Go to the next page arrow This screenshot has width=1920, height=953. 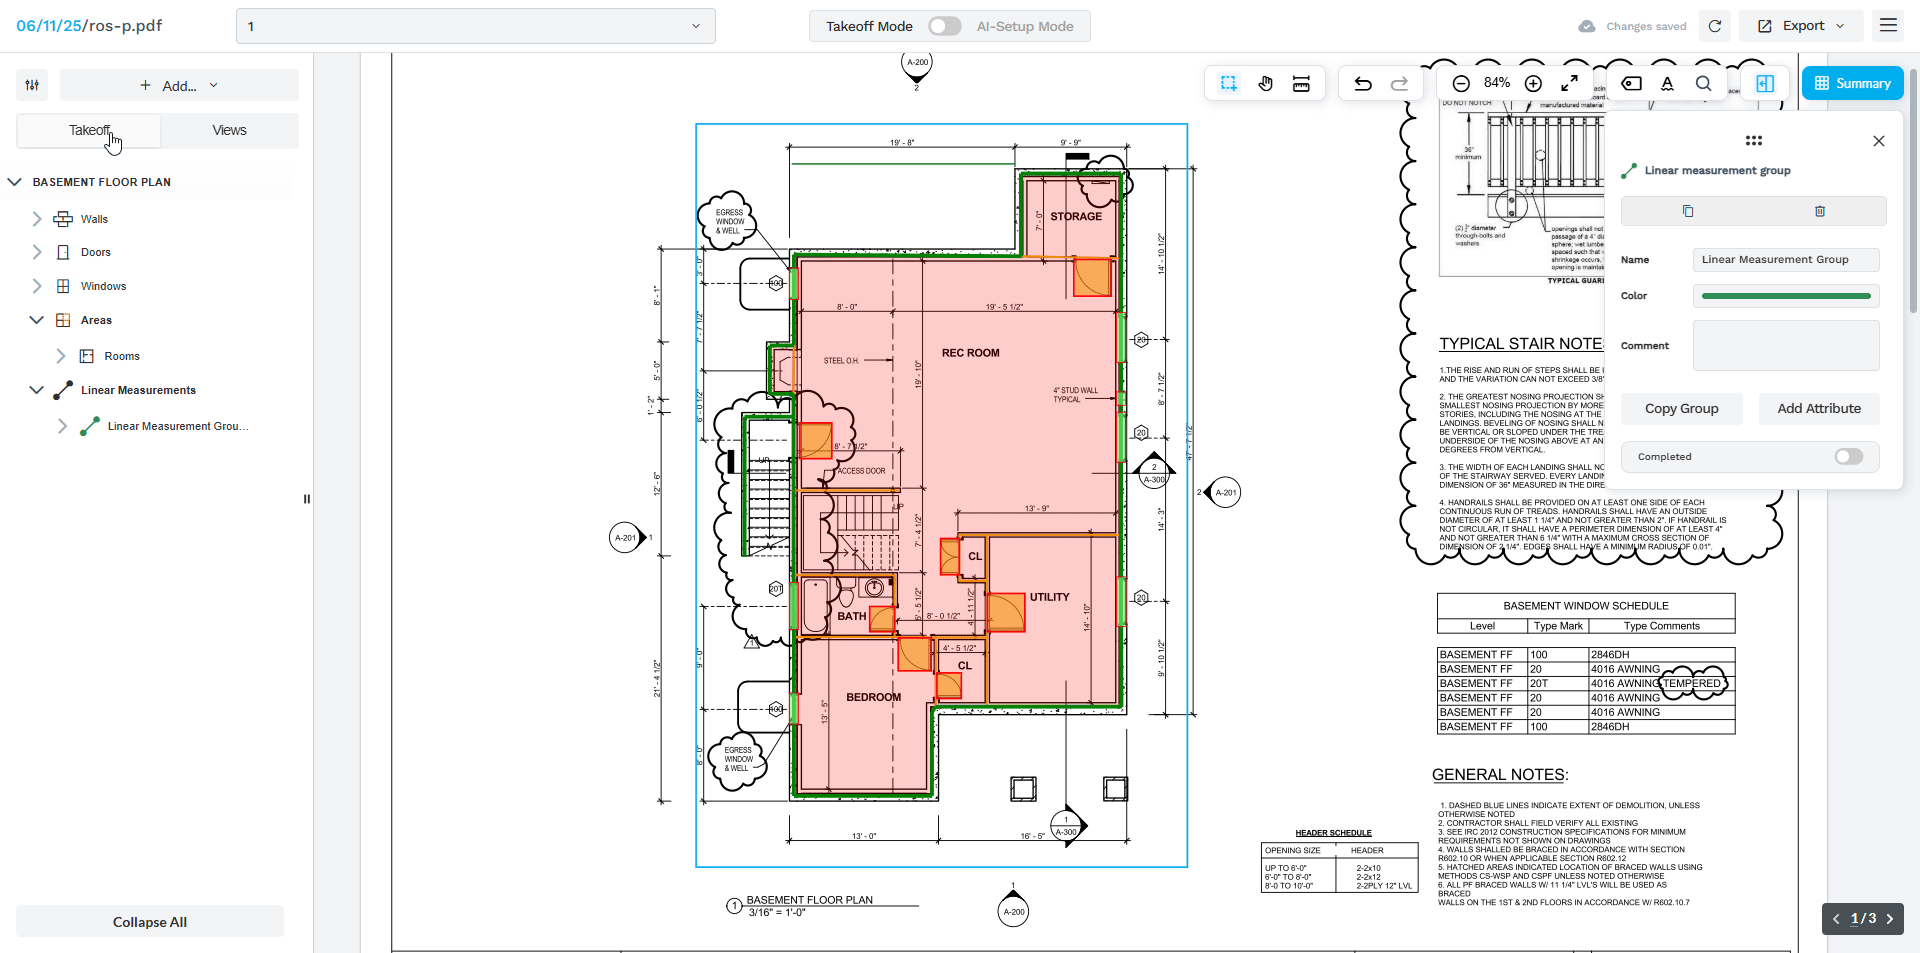(x=1890, y=919)
